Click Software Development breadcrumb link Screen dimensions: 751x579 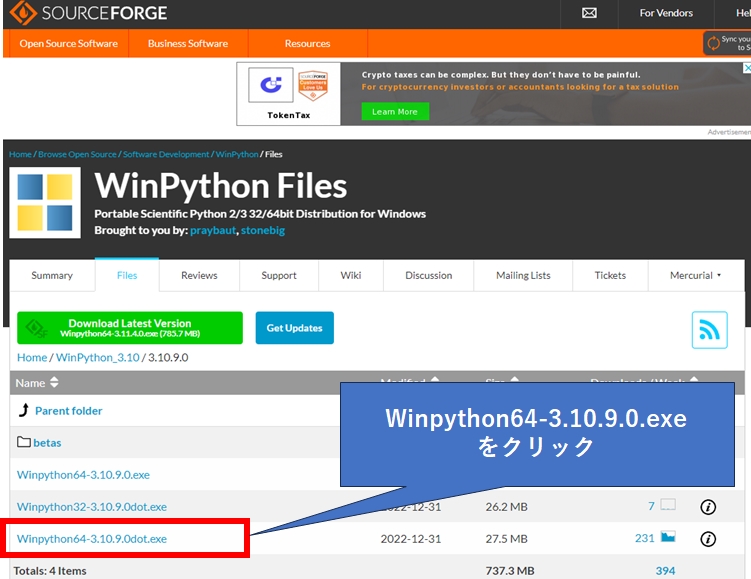(x=166, y=154)
